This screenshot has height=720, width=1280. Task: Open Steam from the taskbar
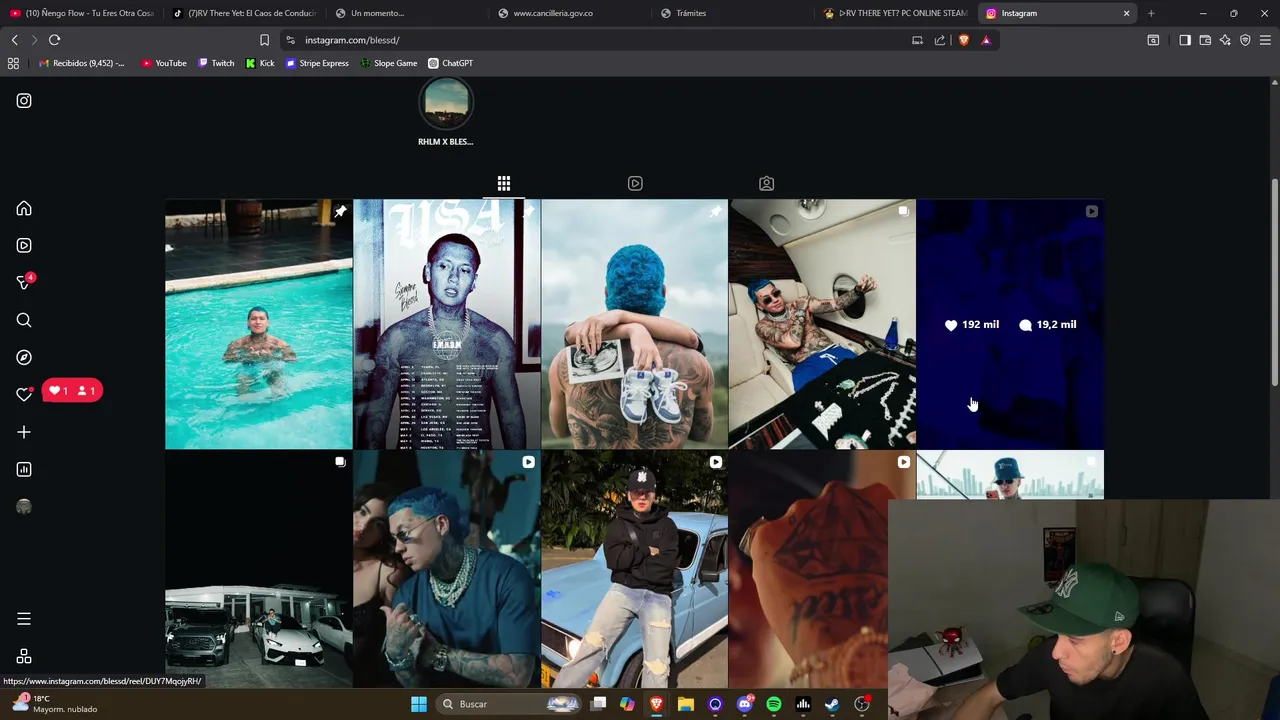tap(831, 704)
